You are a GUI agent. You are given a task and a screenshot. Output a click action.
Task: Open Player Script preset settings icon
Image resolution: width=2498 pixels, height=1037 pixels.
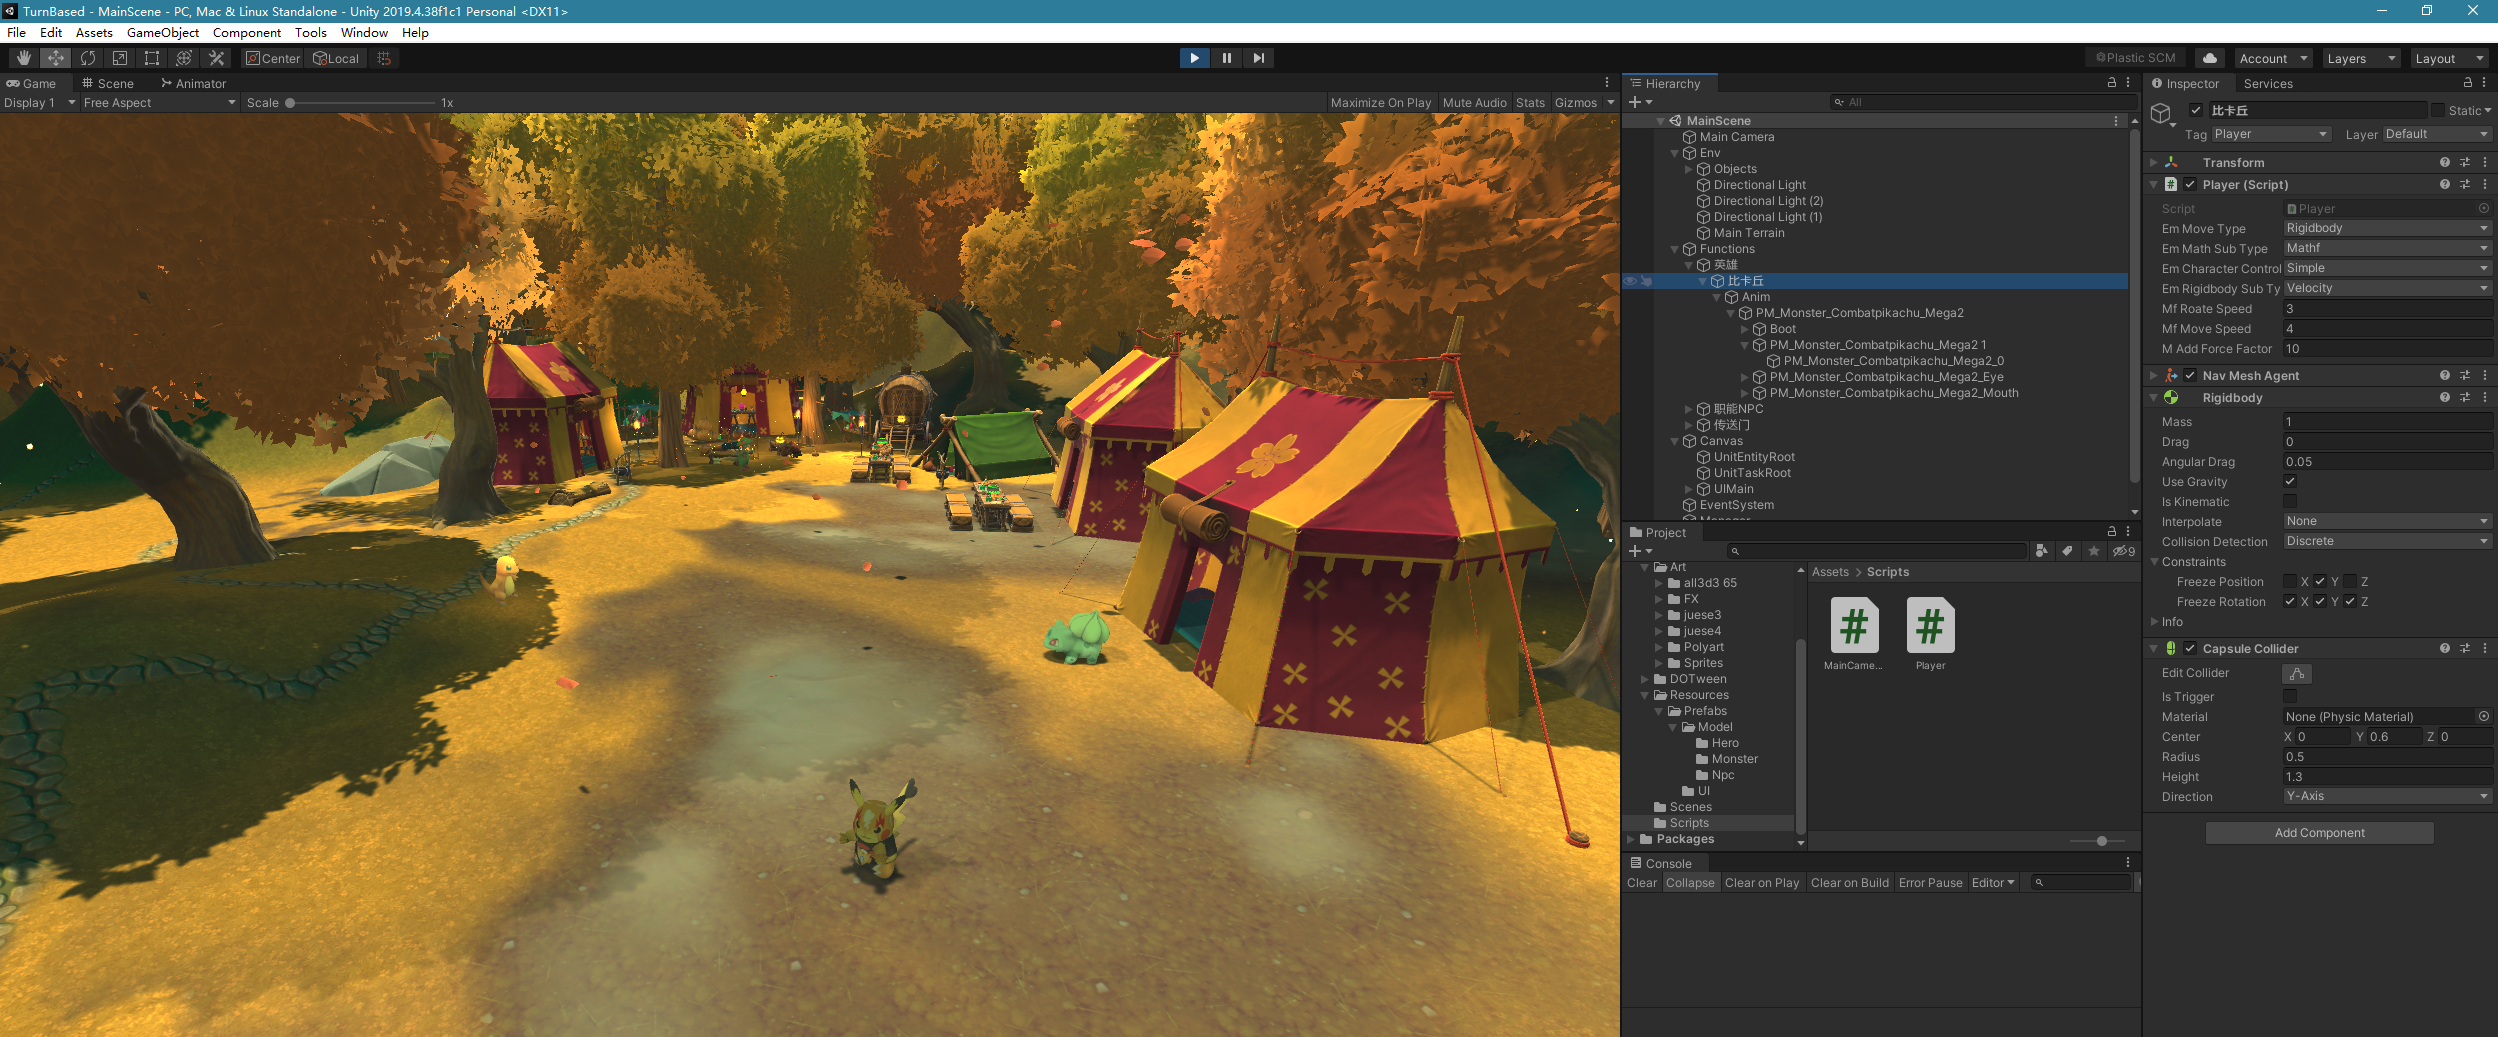point(2464,184)
